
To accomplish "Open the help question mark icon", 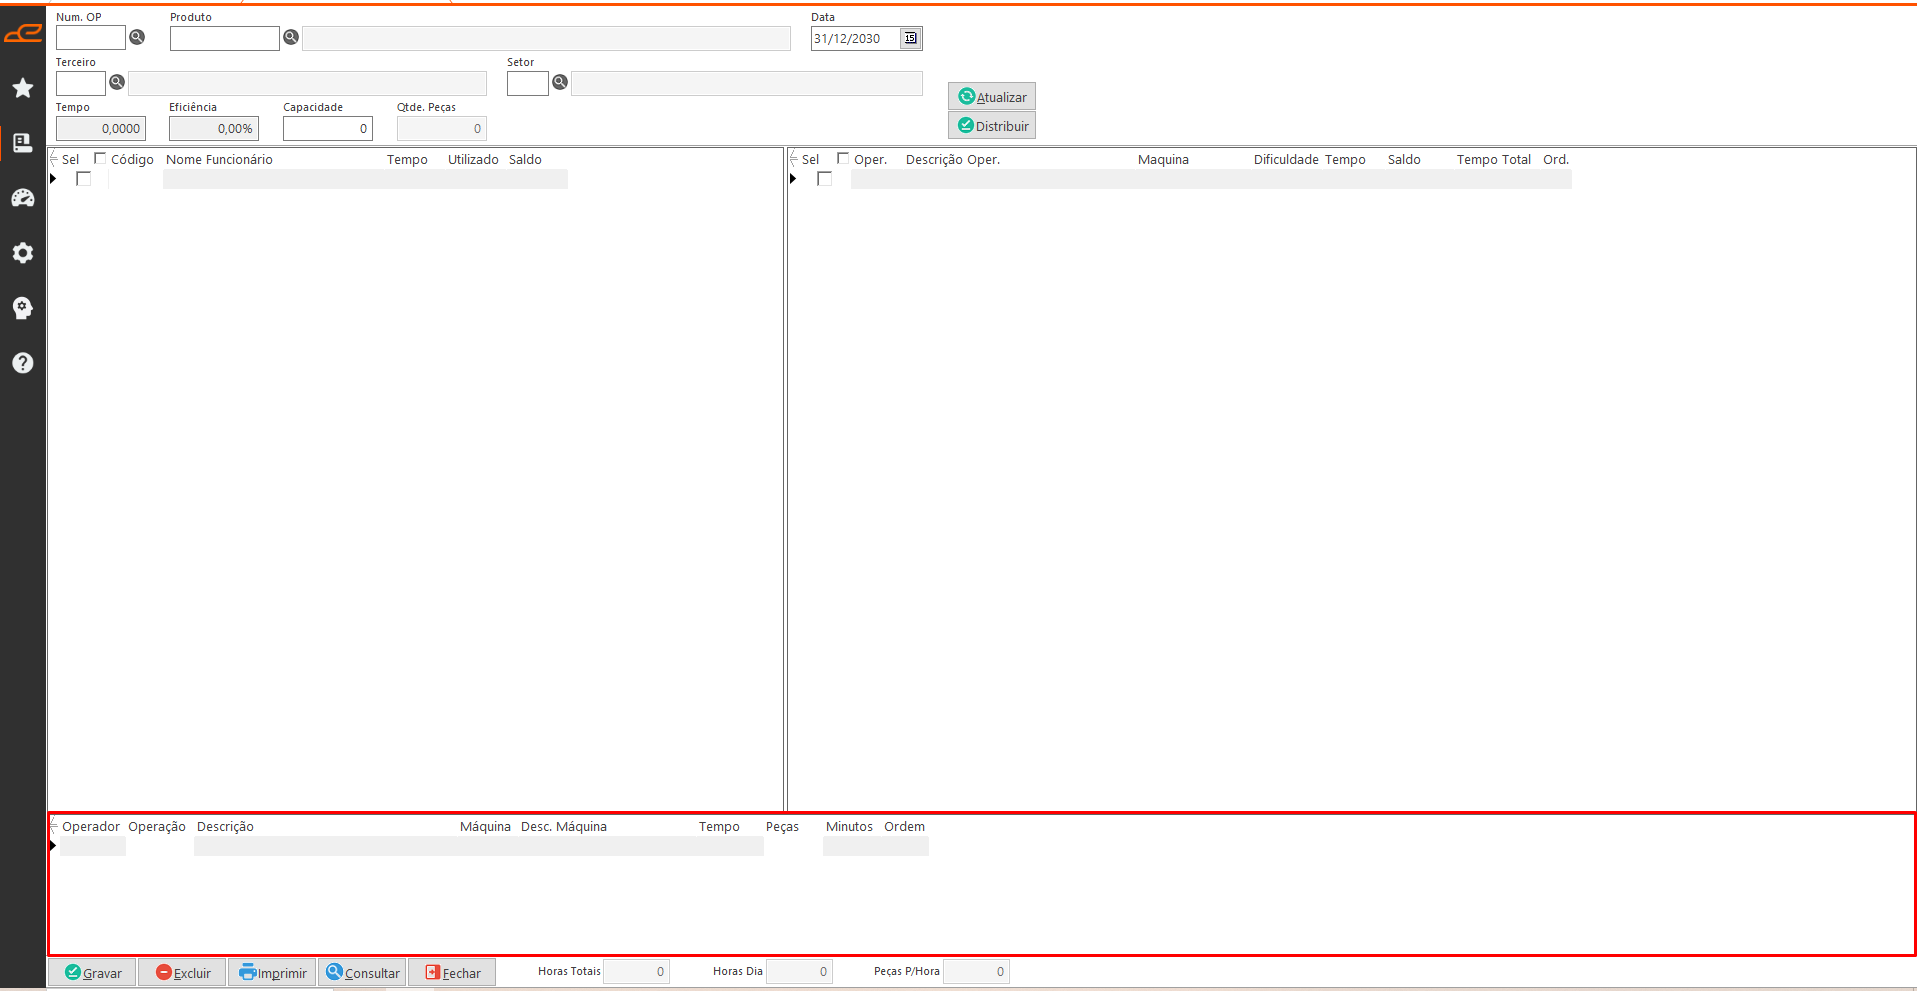I will [x=23, y=363].
